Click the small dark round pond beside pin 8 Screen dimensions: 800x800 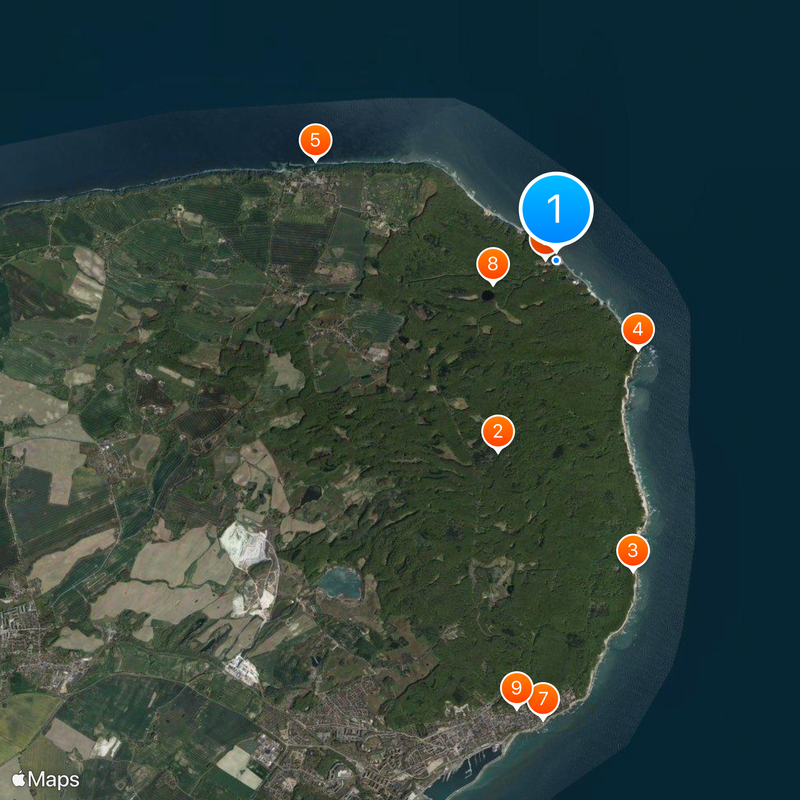pos(488,295)
